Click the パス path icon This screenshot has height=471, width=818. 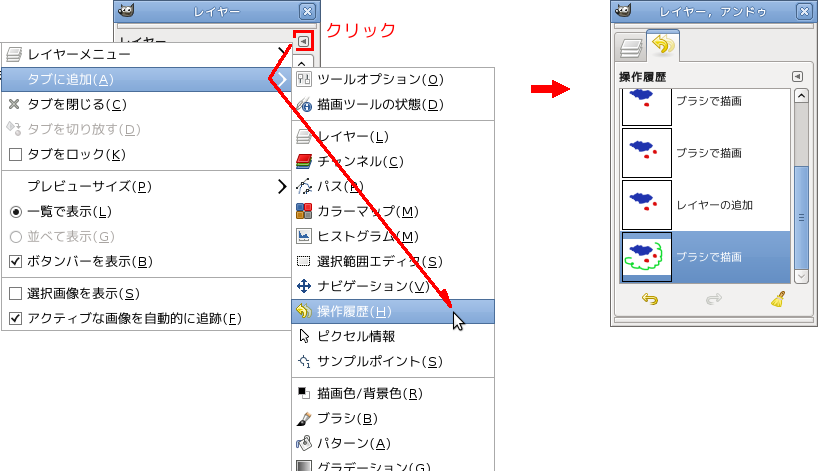pyautogui.click(x=304, y=186)
